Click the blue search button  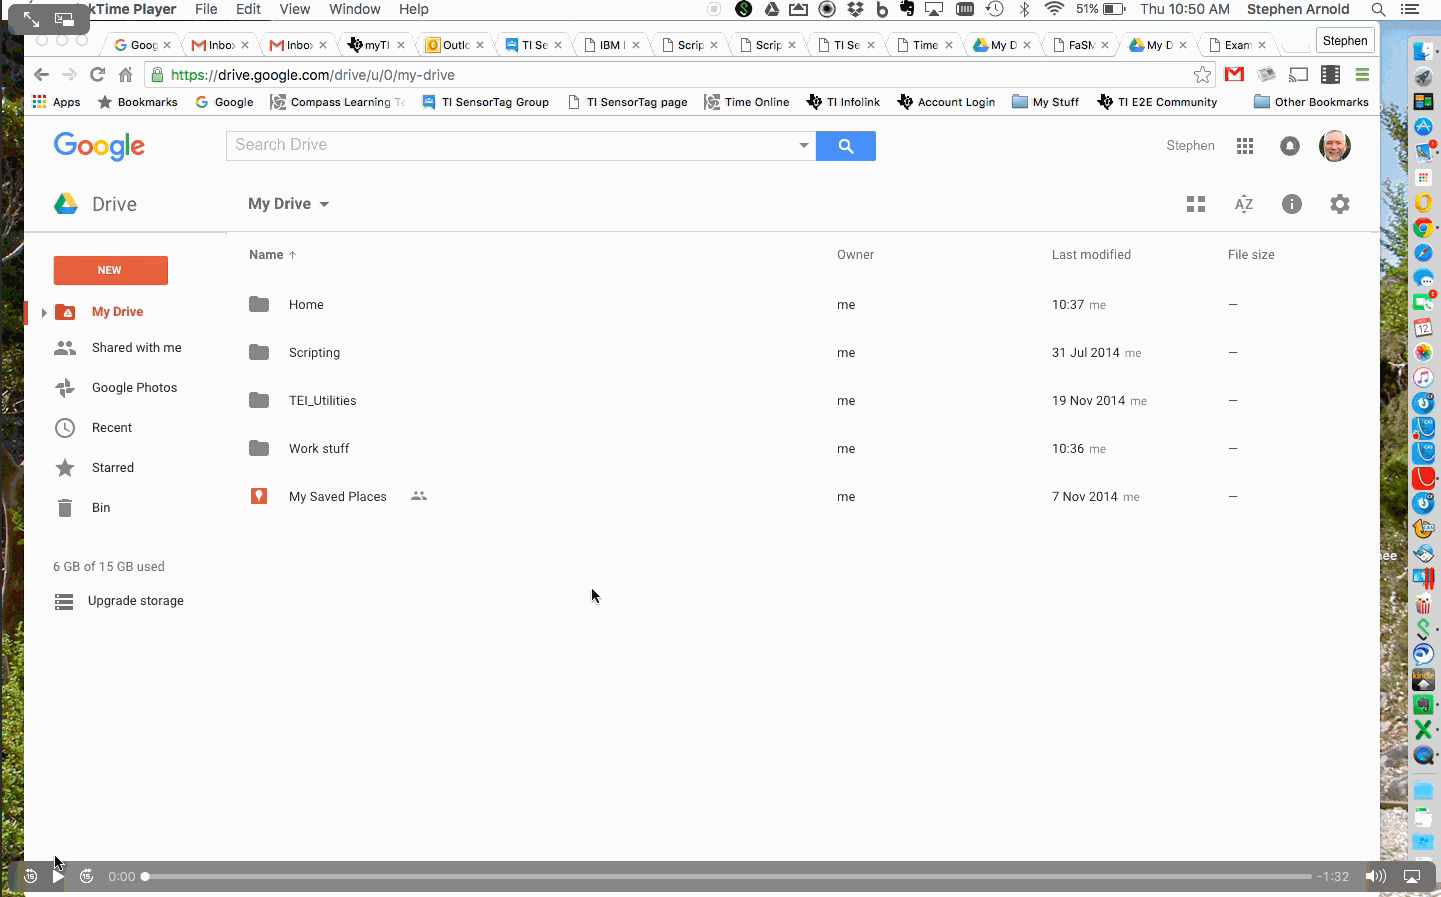tap(845, 146)
